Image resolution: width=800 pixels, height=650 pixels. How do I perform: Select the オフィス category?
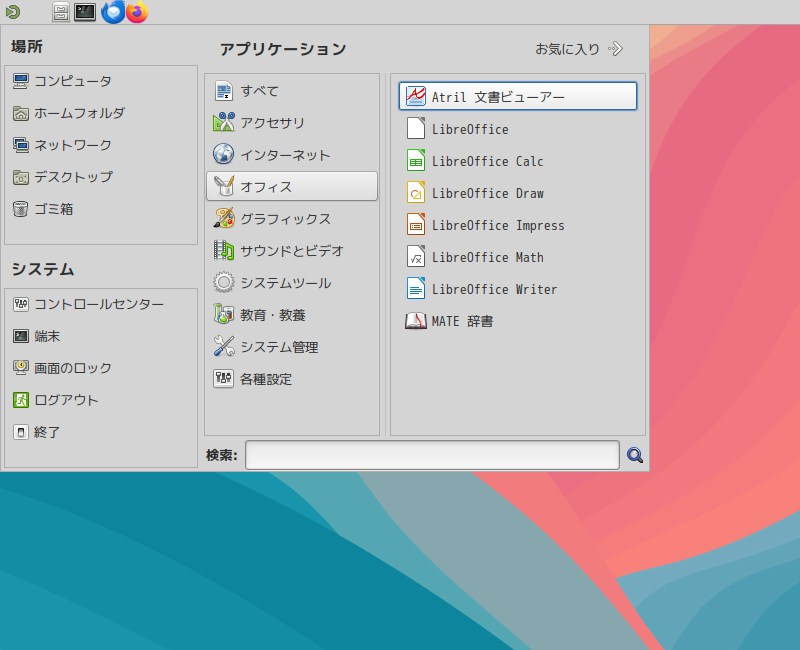coord(292,186)
